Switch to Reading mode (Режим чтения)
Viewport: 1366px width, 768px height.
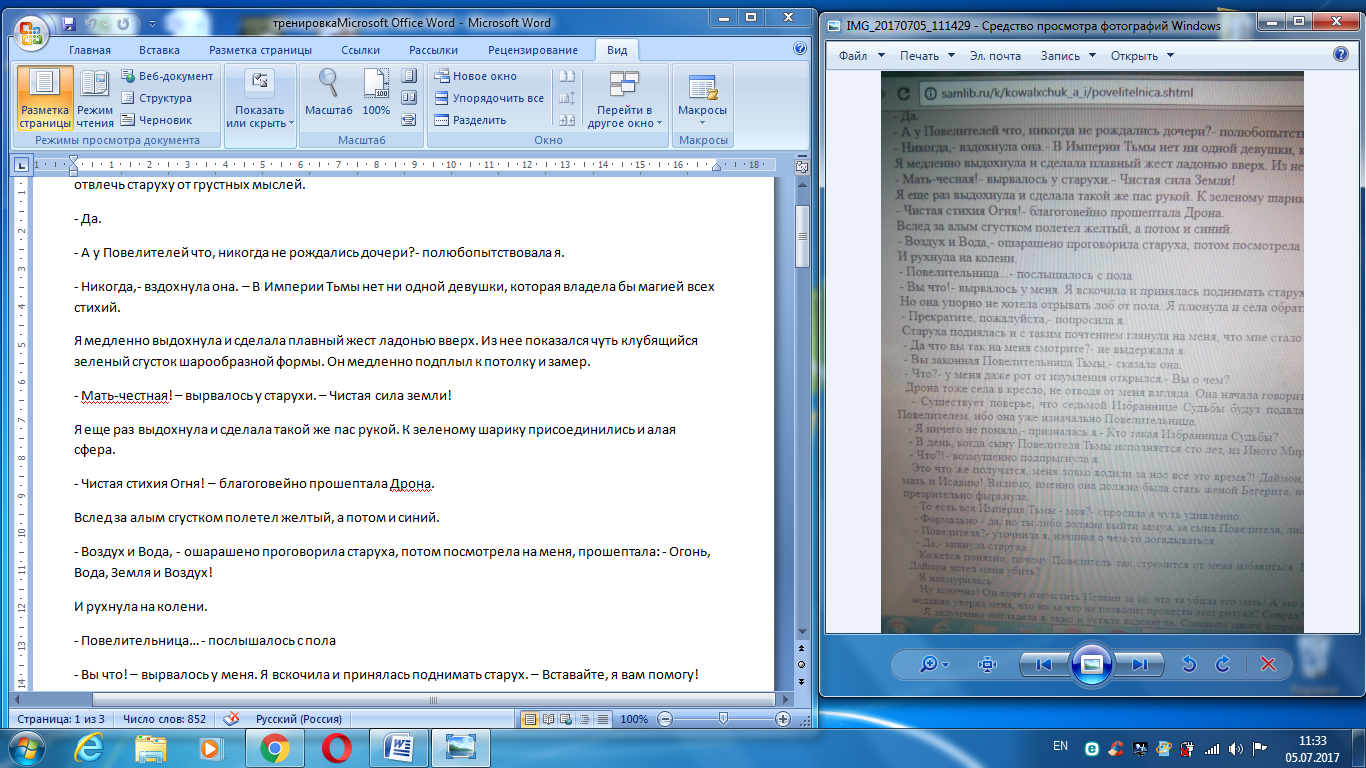click(x=95, y=99)
